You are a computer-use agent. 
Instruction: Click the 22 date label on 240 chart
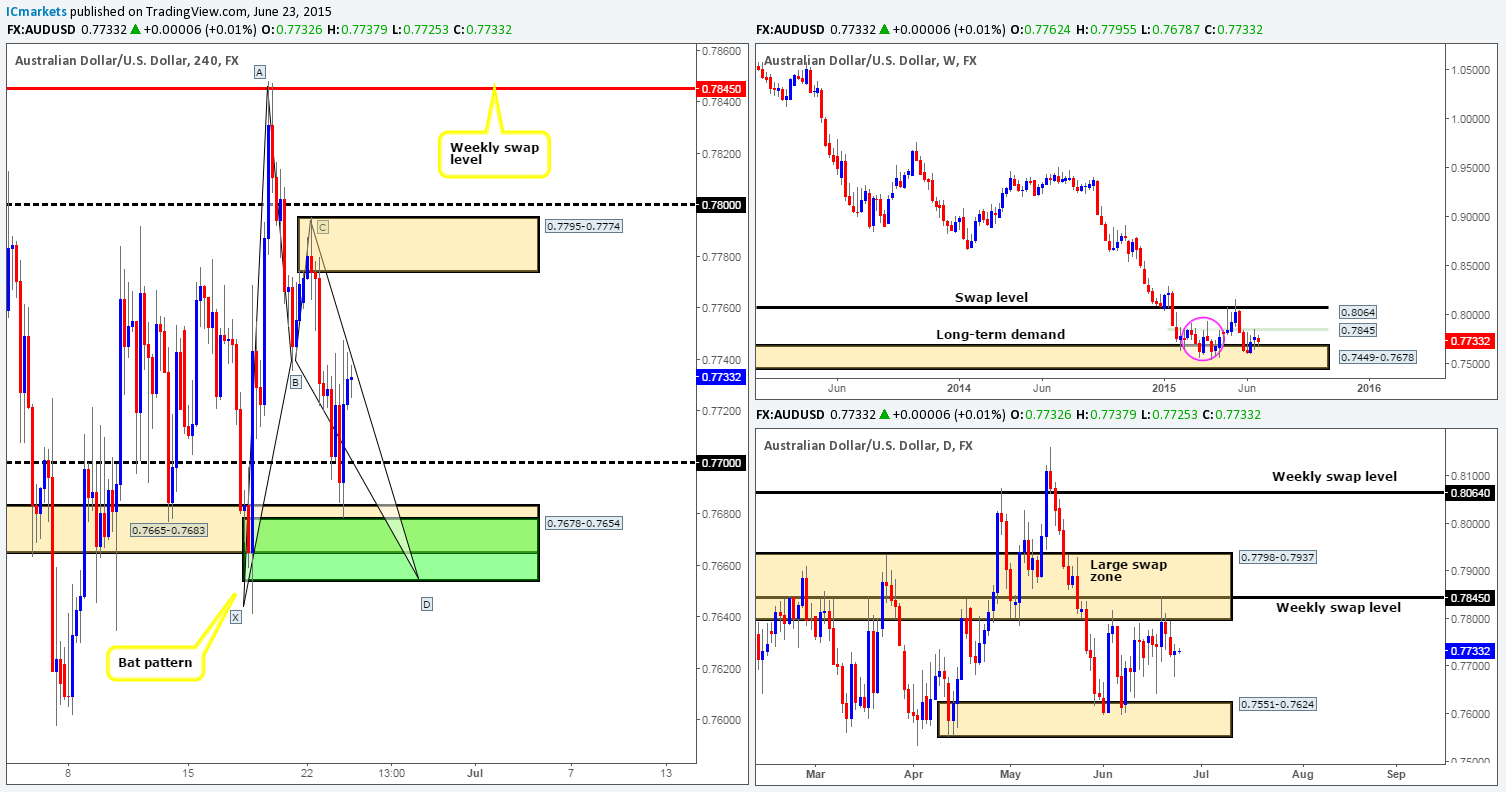pos(307,772)
